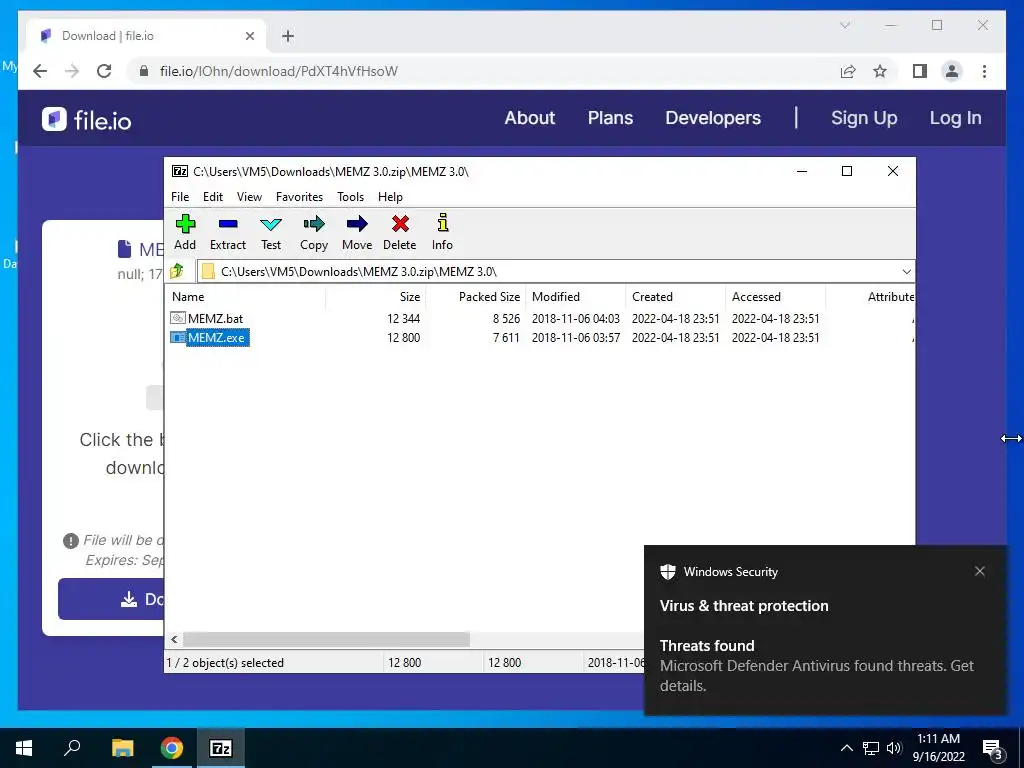Share this page icon in address bar

848,71
